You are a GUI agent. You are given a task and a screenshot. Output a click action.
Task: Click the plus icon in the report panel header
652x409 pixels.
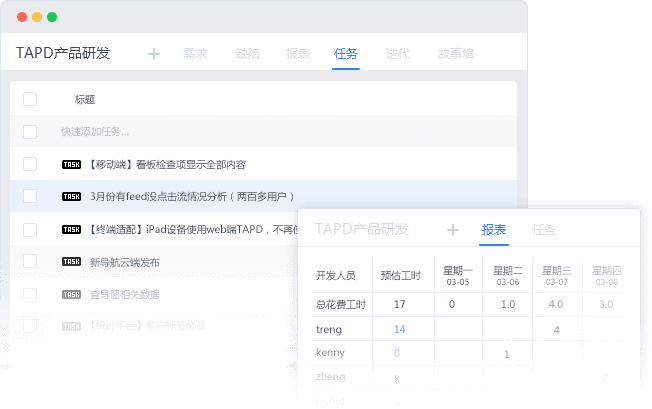[453, 230]
